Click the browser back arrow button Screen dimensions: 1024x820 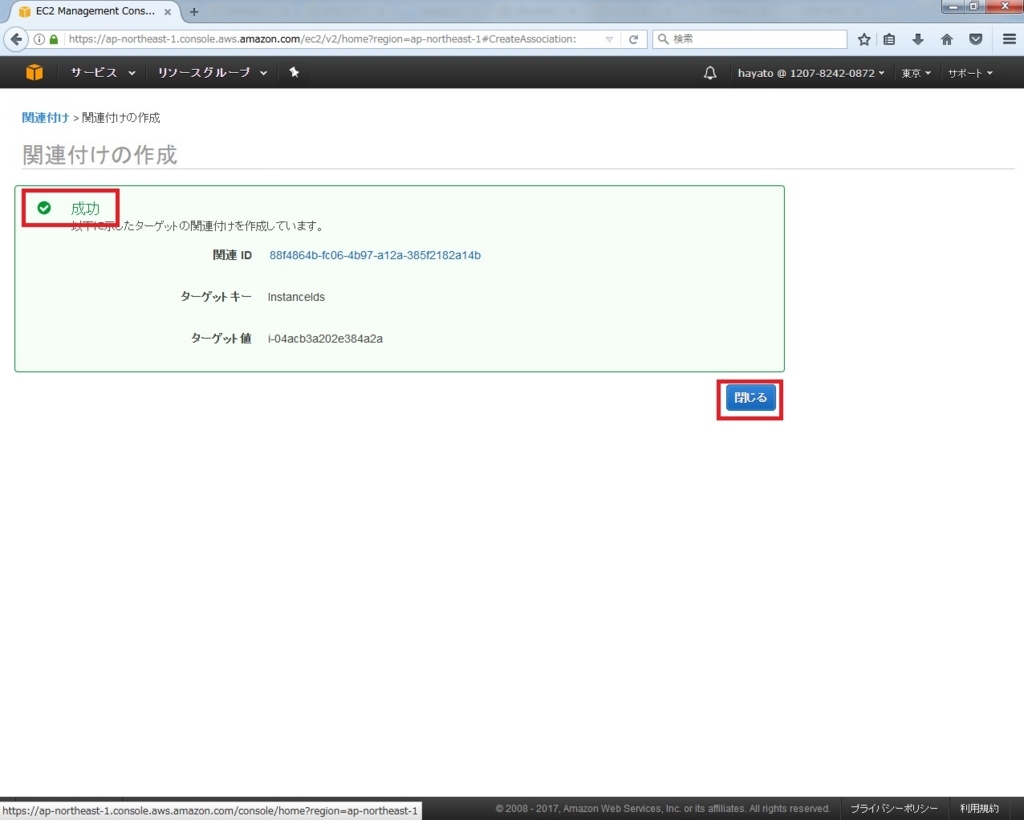16,39
